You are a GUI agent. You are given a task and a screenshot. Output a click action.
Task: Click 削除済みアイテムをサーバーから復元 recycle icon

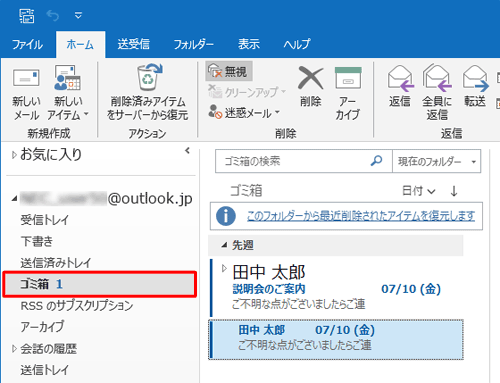pos(149,77)
